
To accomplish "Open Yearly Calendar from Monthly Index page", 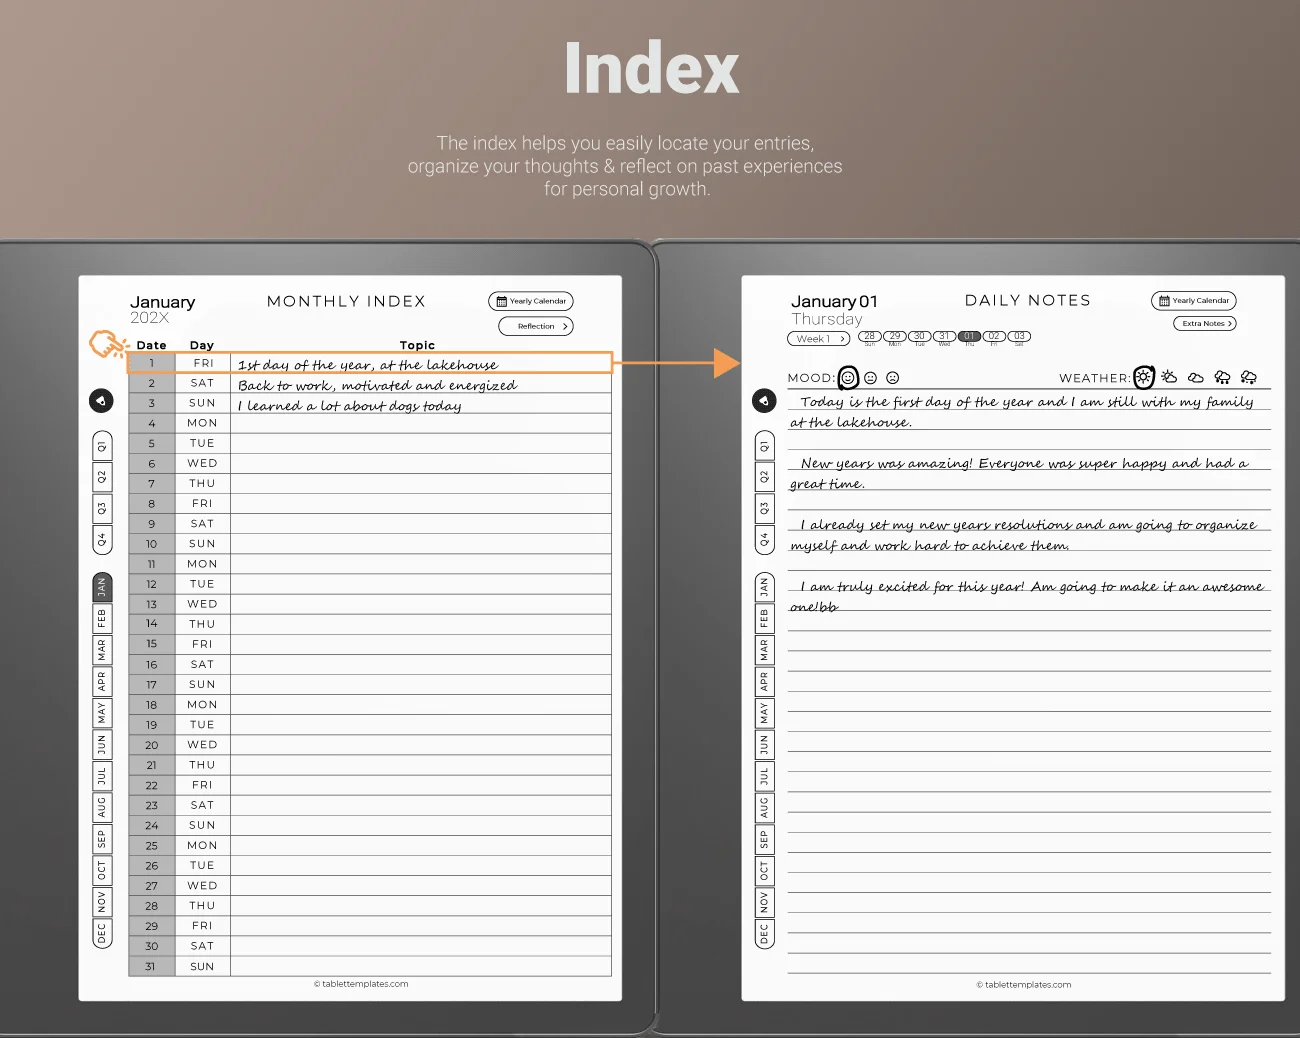I will coord(531,301).
